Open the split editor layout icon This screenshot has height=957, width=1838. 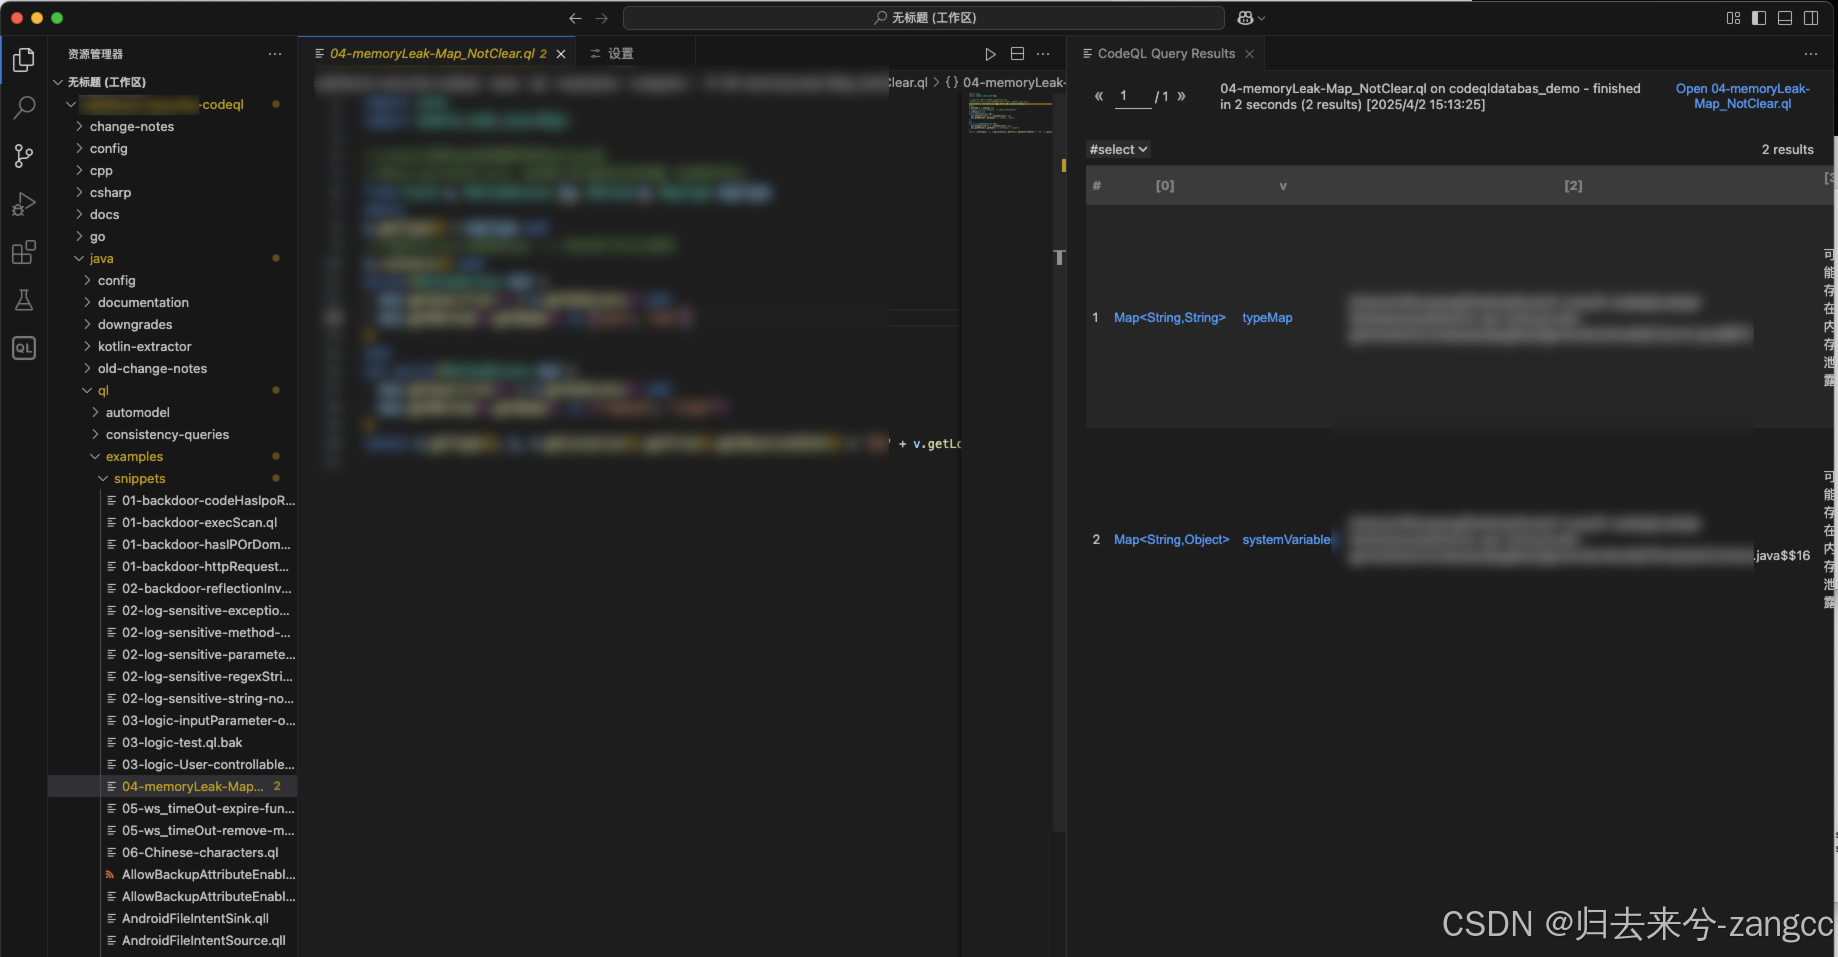(1017, 53)
